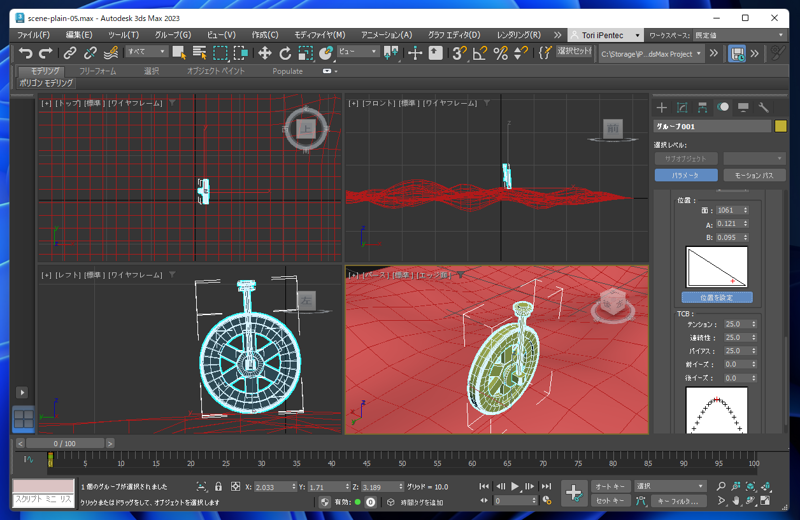Toggle Spinner Snap
The height and width of the screenshot is (520, 800).
click(x=521, y=53)
